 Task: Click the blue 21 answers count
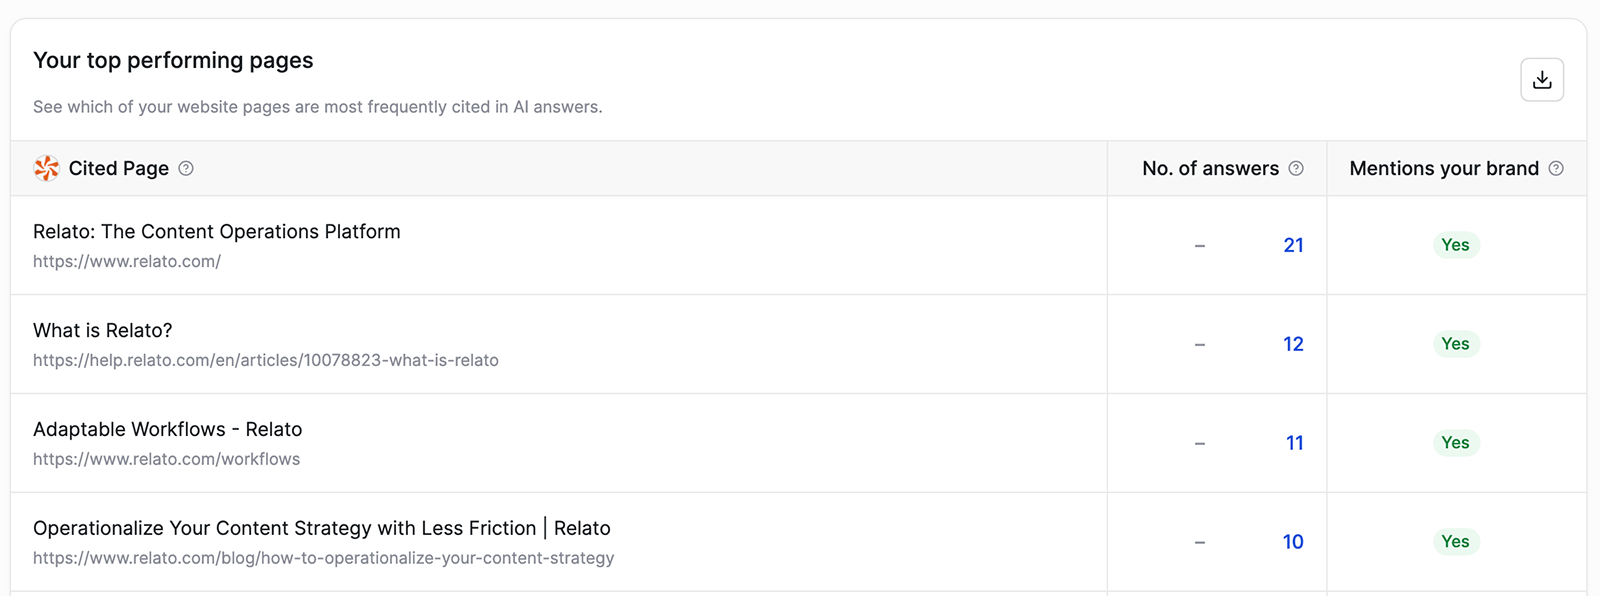click(1294, 245)
